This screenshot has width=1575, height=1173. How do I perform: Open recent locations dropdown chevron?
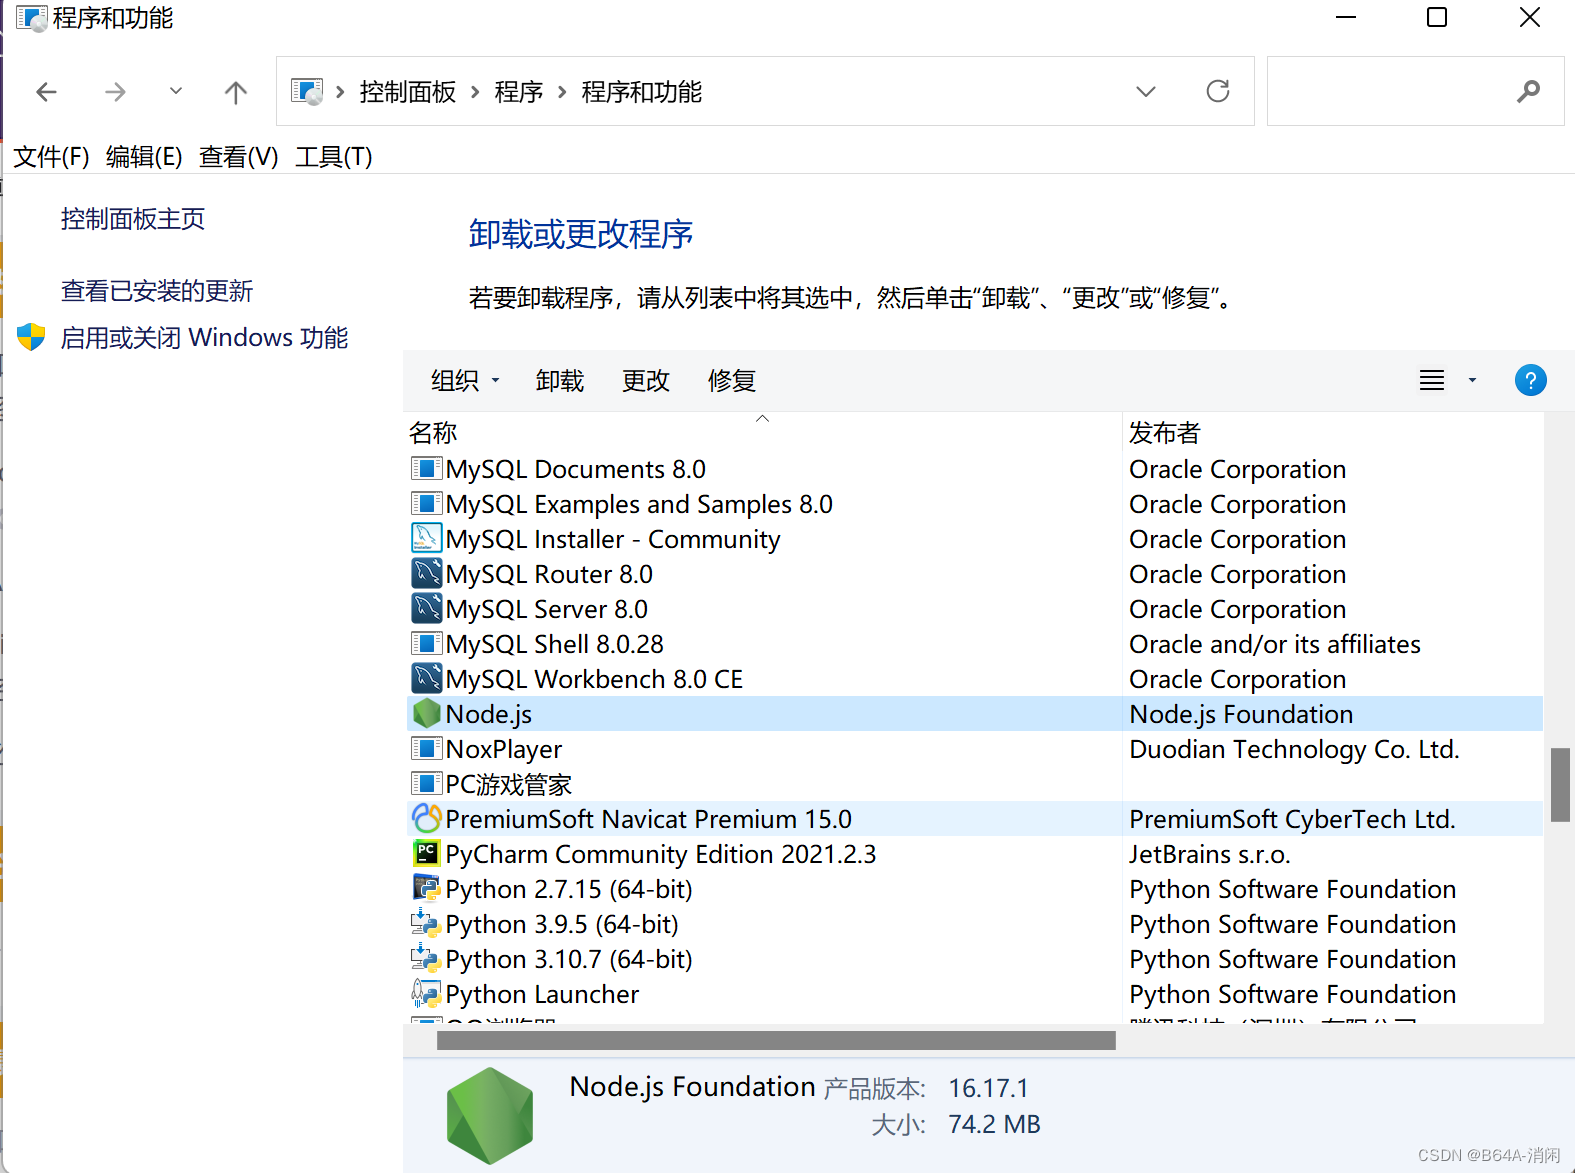click(x=176, y=91)
